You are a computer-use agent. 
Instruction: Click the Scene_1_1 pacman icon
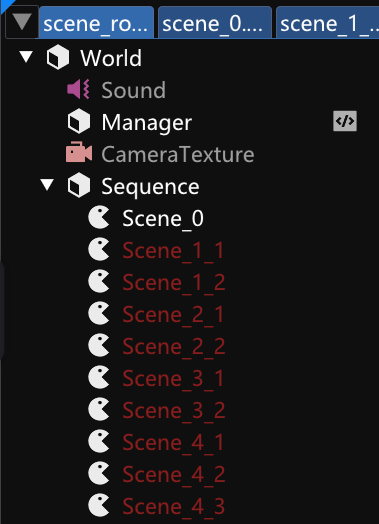99,249
